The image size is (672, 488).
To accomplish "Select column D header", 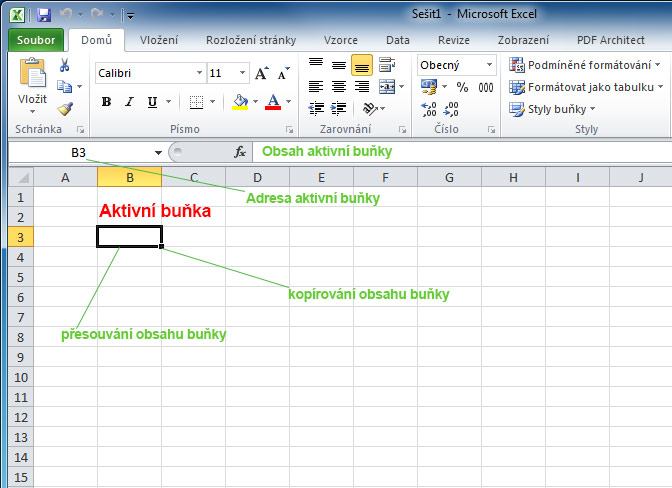I will [257, 177].
